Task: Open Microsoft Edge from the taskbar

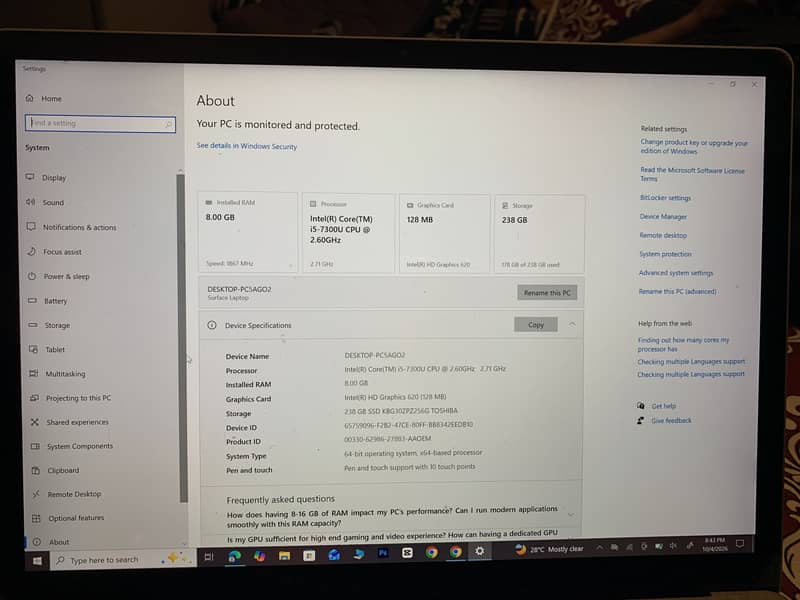Action: click(x=235, y=556)
